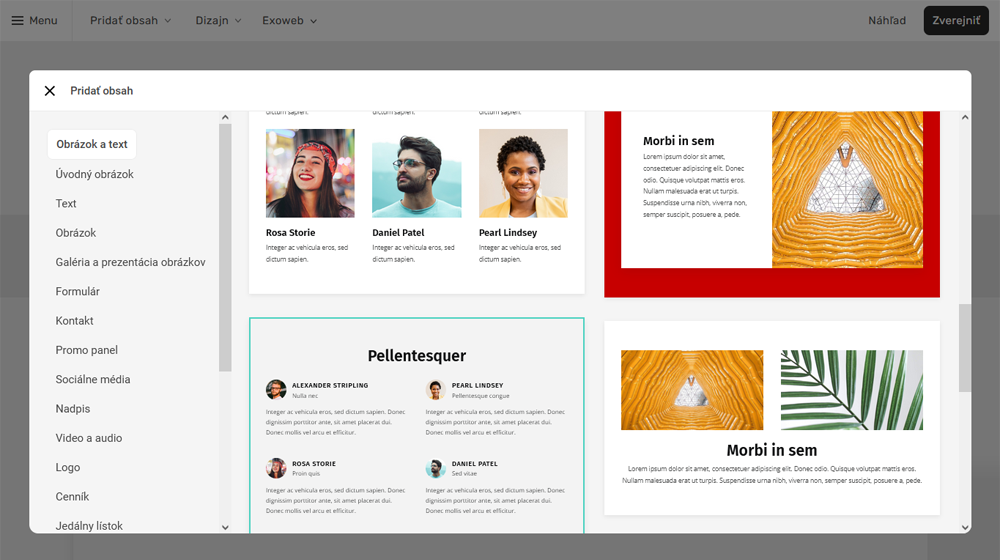Click the sidebar scrollbar thumb
This screenshot has height=560, width=1000.
(225, 247)
